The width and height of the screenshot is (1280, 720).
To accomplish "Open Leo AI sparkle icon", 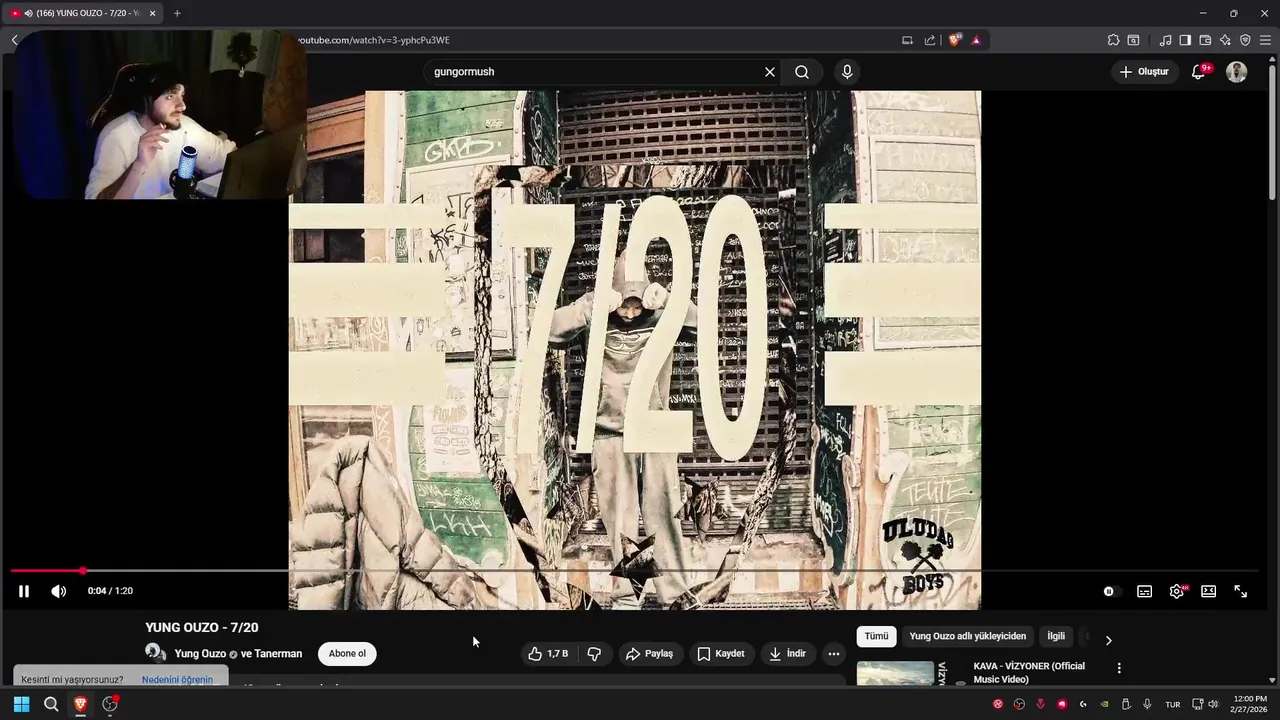I will coord(1225,40).
